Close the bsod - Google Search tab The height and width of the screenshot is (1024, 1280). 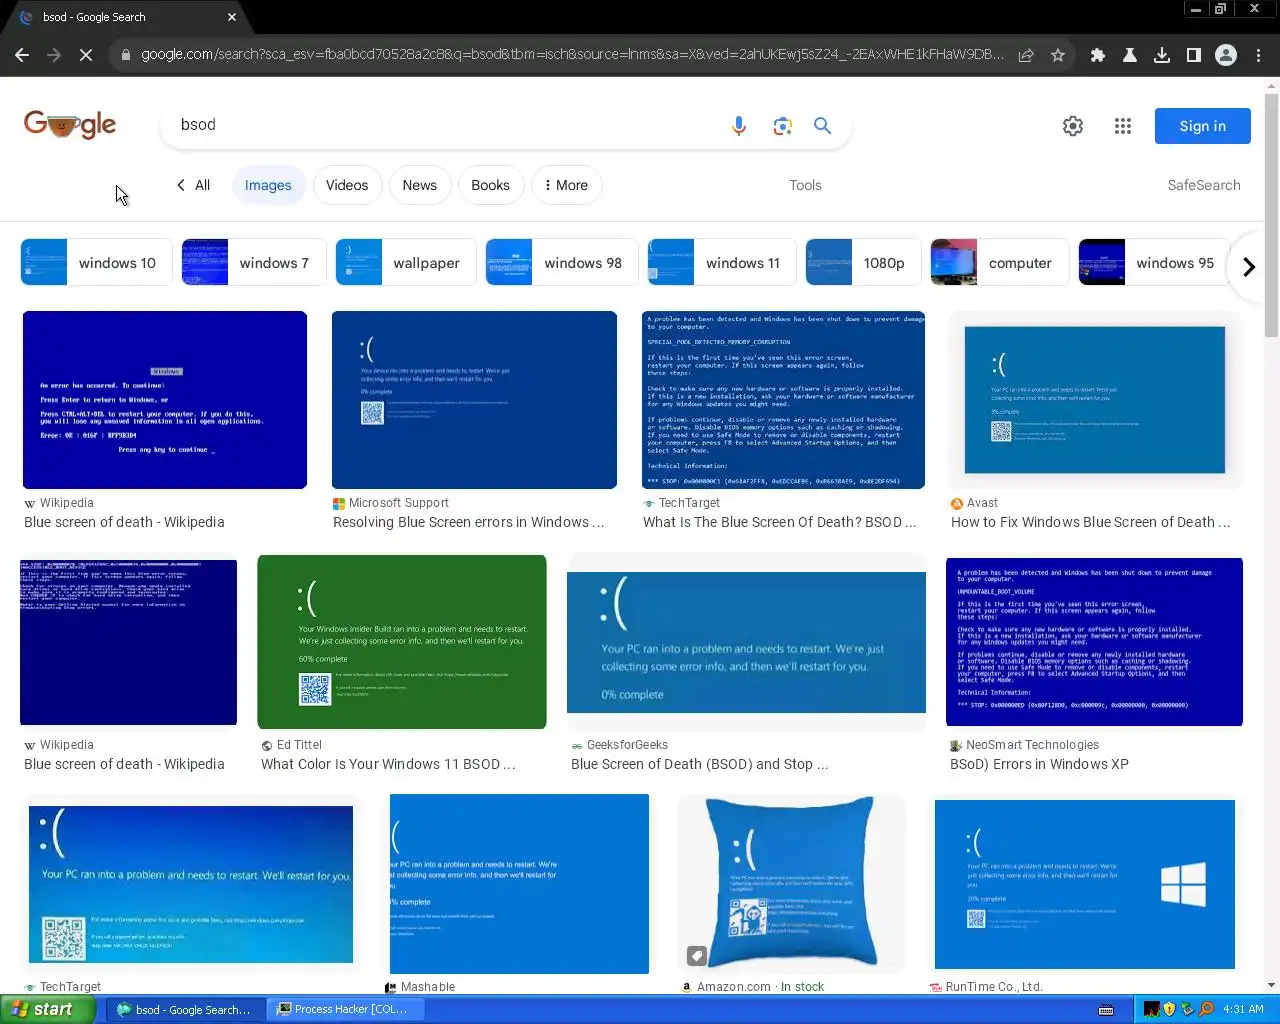[x=232, y=17]
